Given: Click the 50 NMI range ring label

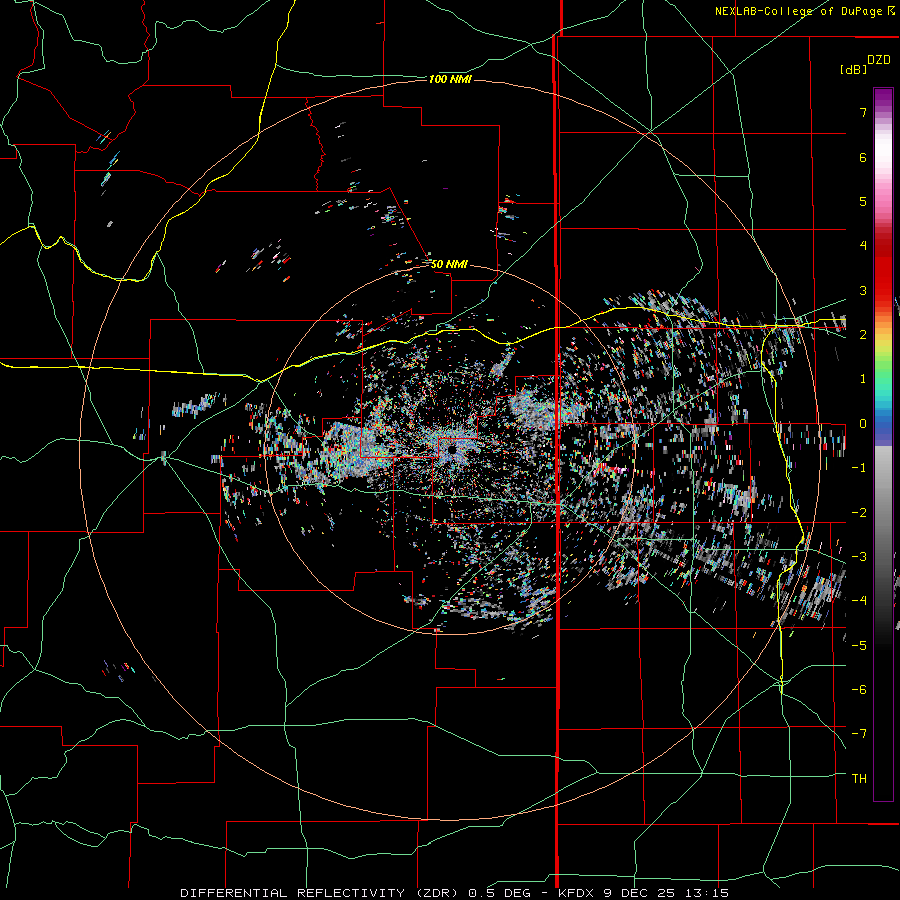Looking at the screenshot, I should pos(449,265).
